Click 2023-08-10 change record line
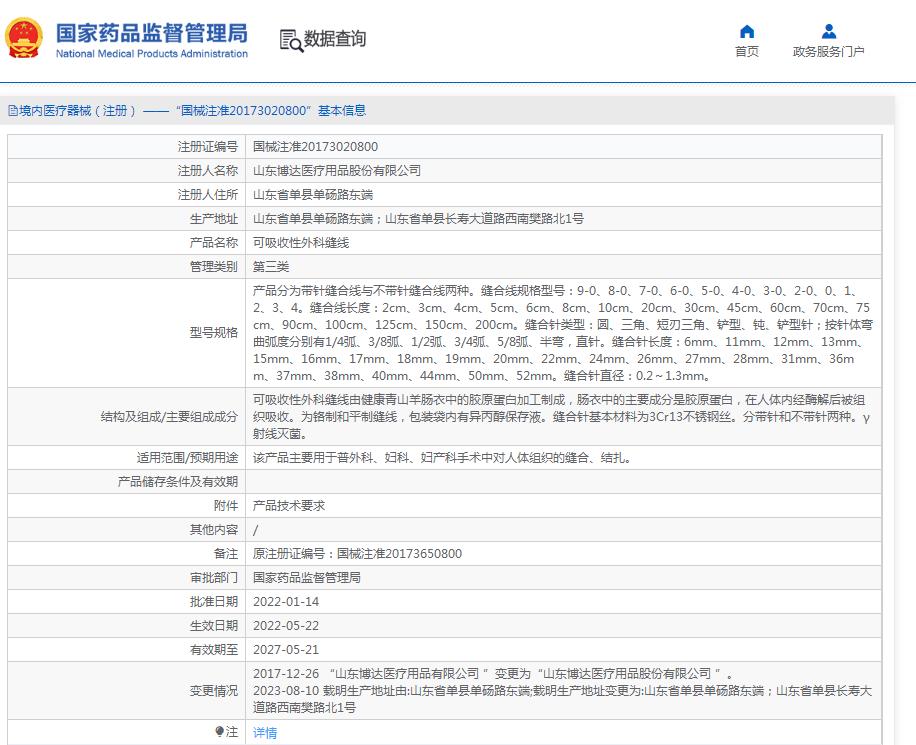916x745 pixels. (563, 699)
